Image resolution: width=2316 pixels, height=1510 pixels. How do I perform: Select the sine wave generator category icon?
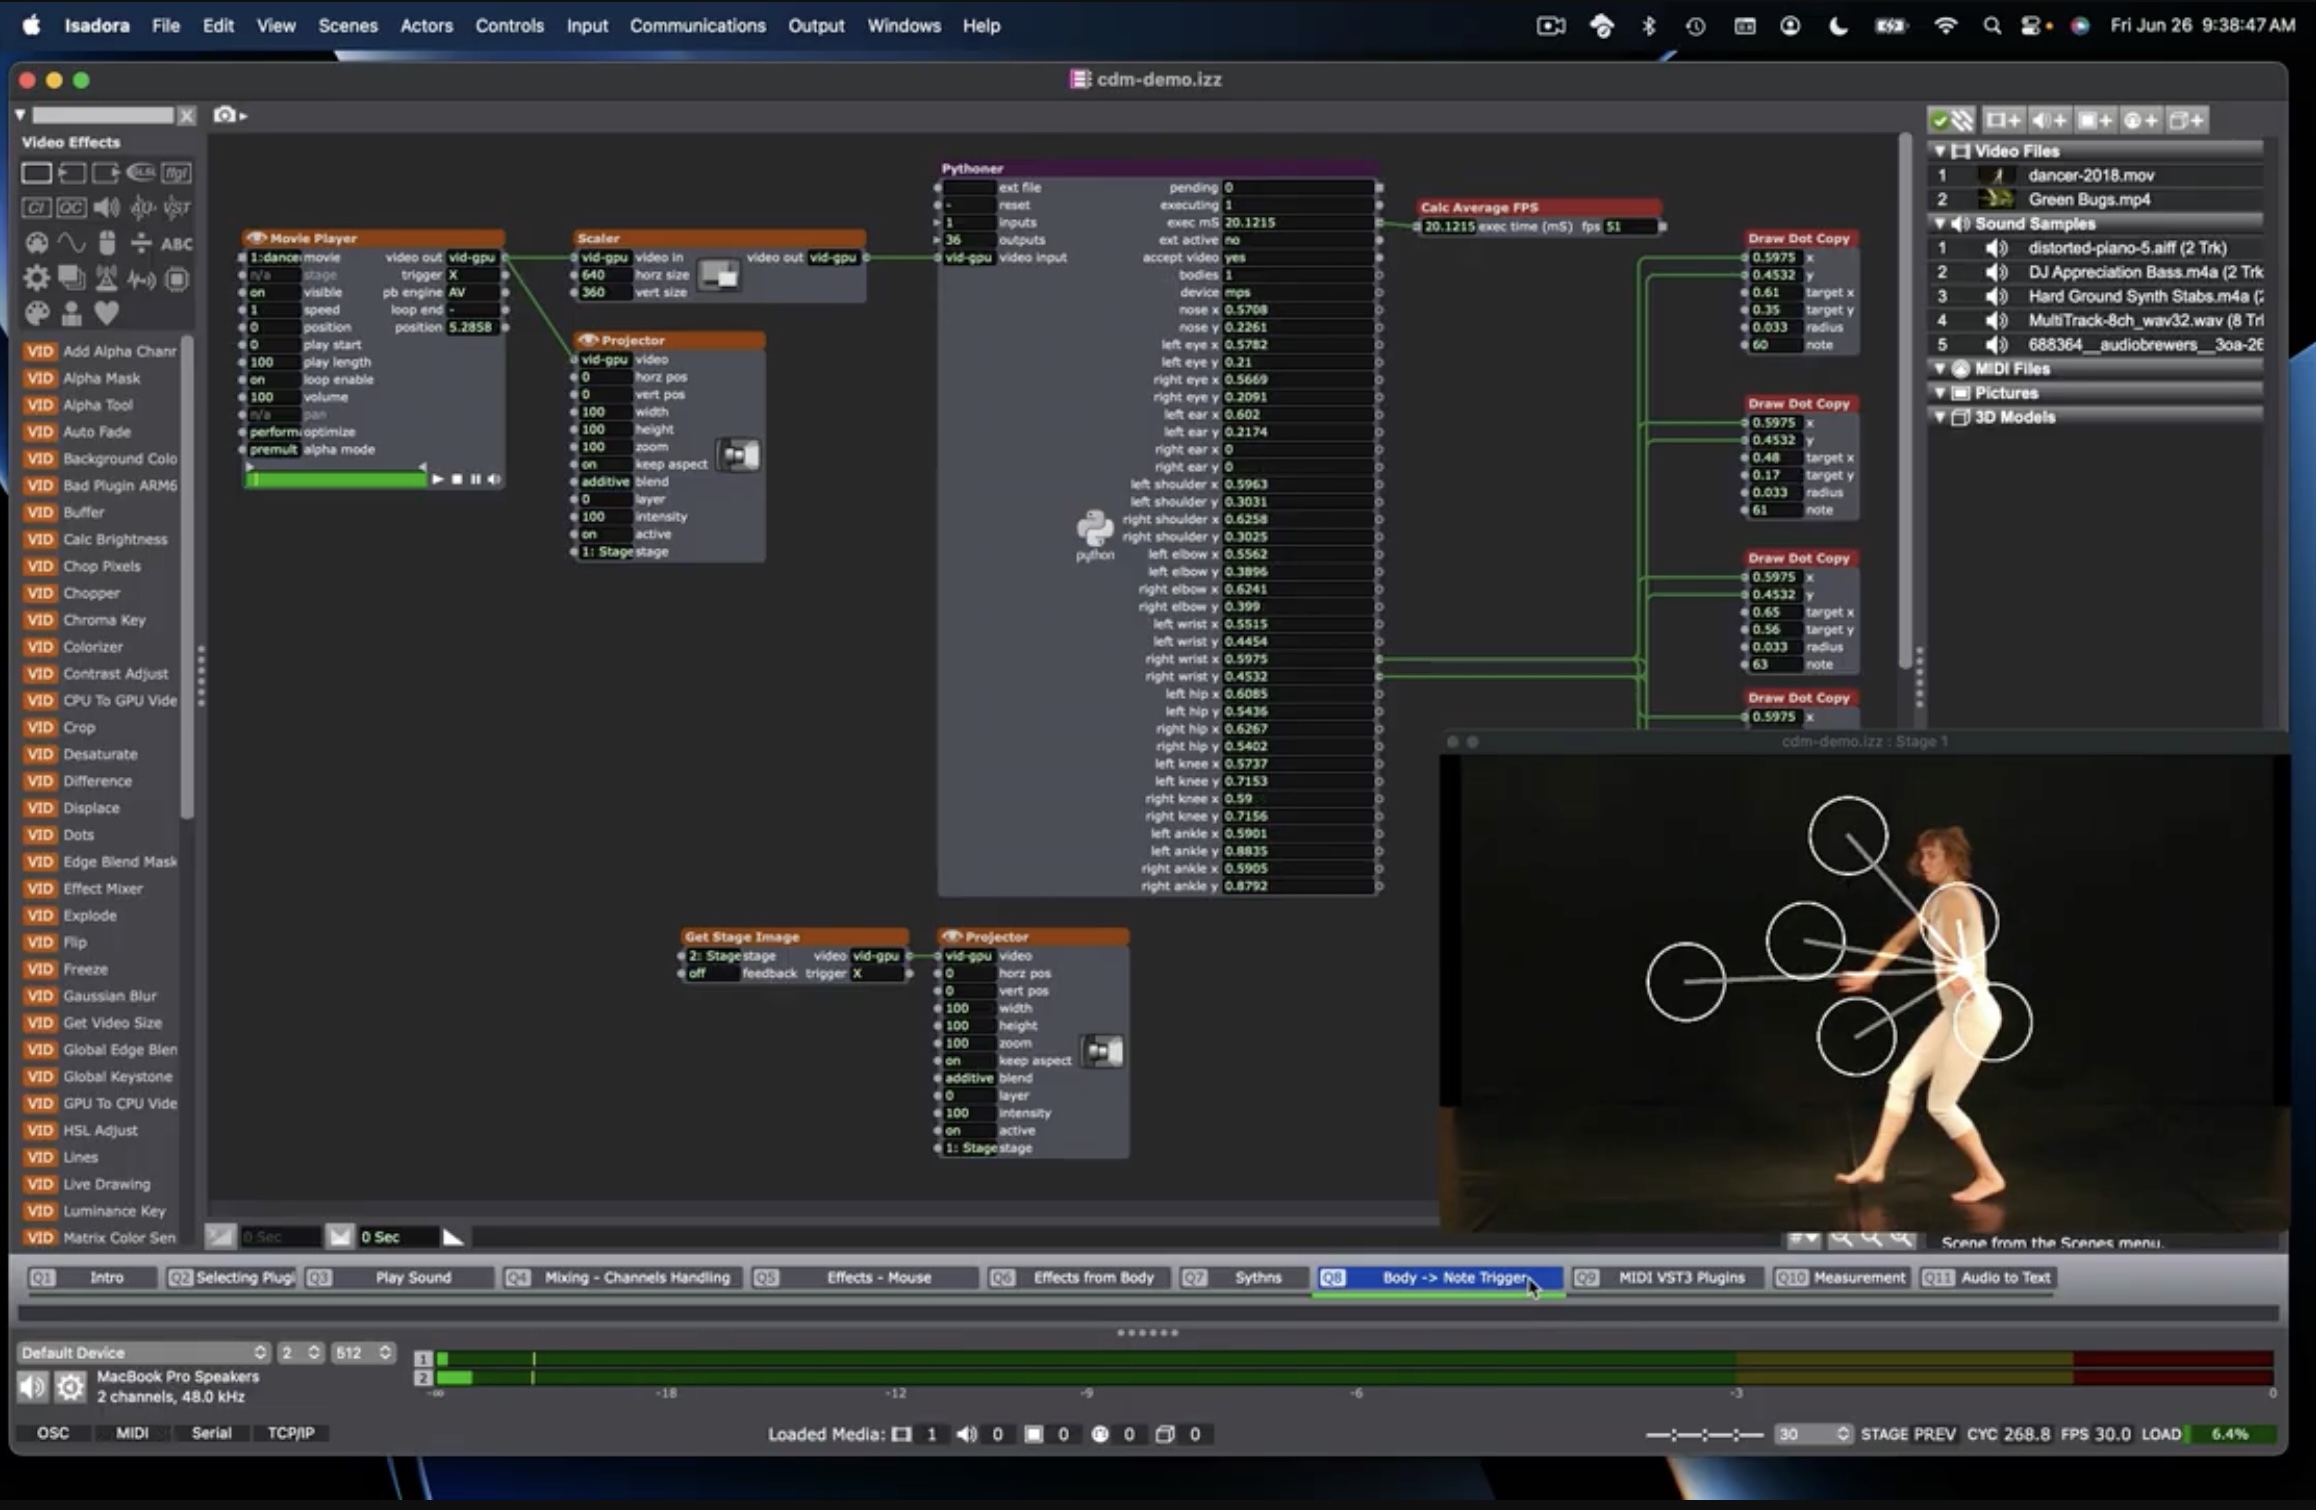click(71, 243)
